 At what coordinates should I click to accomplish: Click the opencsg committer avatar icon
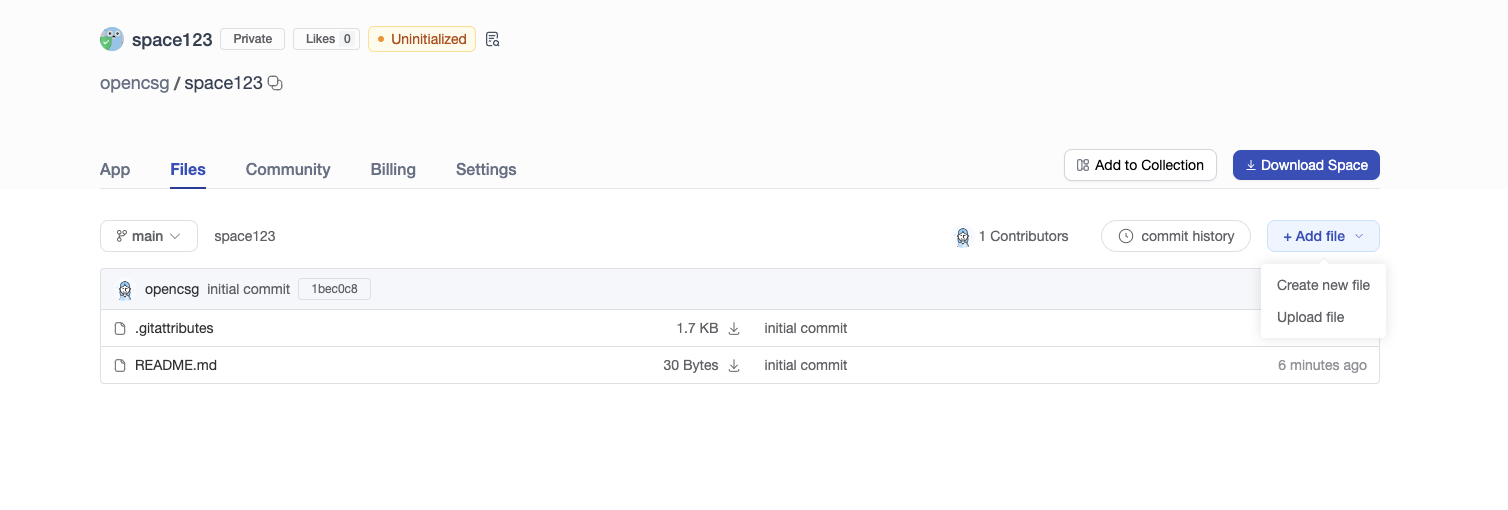point(125,289)
